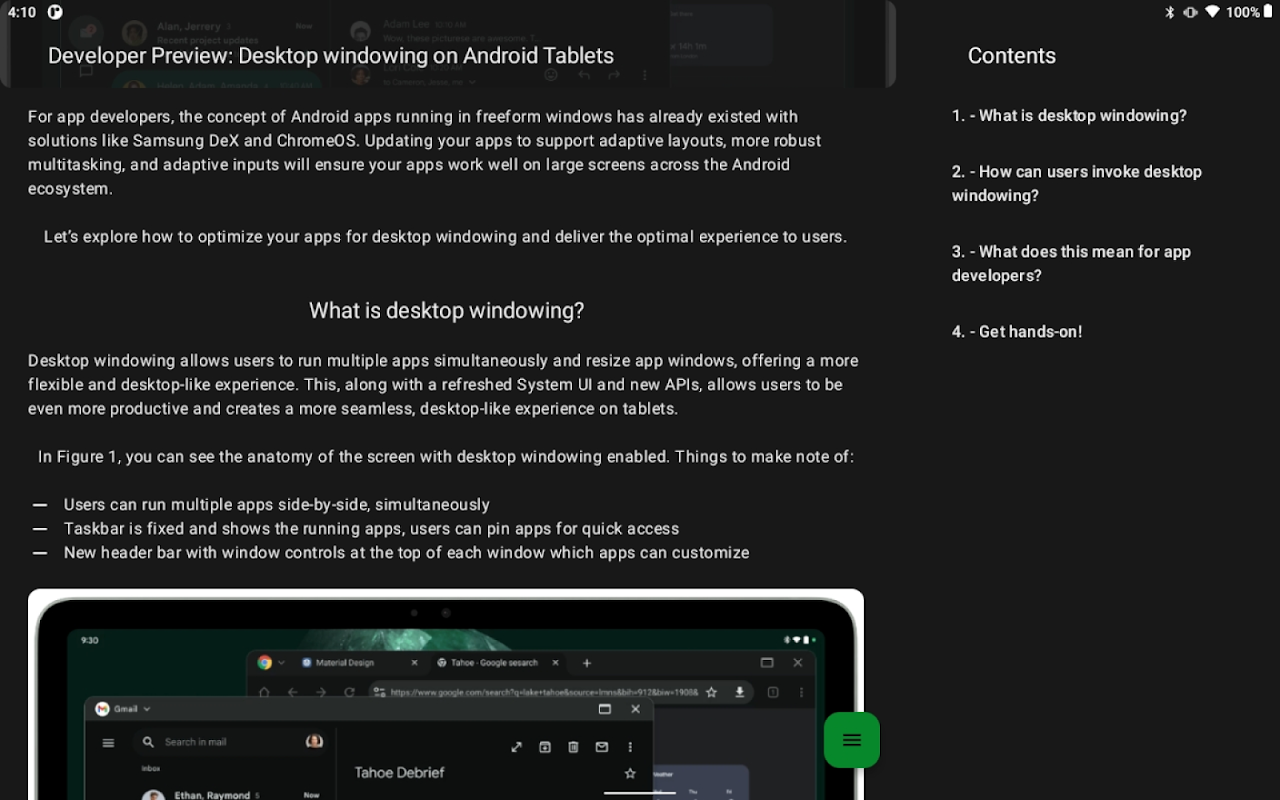Screen dimensions: 1280x800
Task: Open "How can users invoke desktop windowing?" section
Action: click(x=1077, y=184)
